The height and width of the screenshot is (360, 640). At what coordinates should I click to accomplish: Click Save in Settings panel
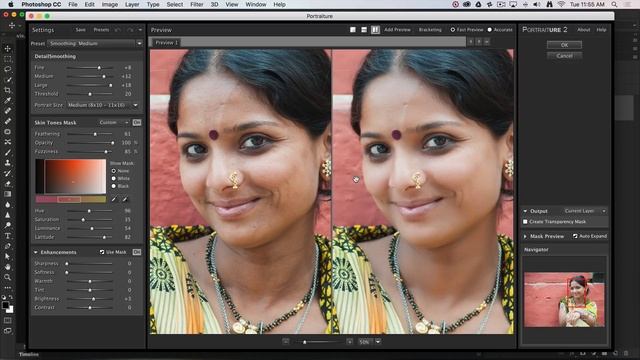(x=80, y=30)
